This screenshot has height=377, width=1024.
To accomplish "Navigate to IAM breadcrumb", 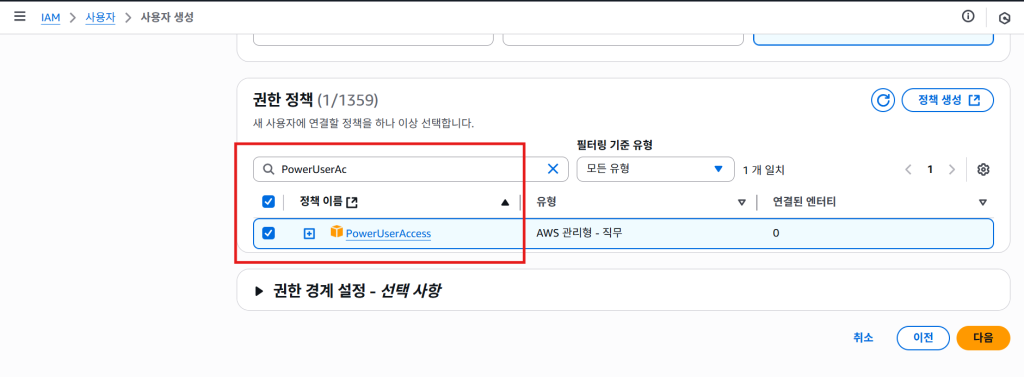I will 50,18.
